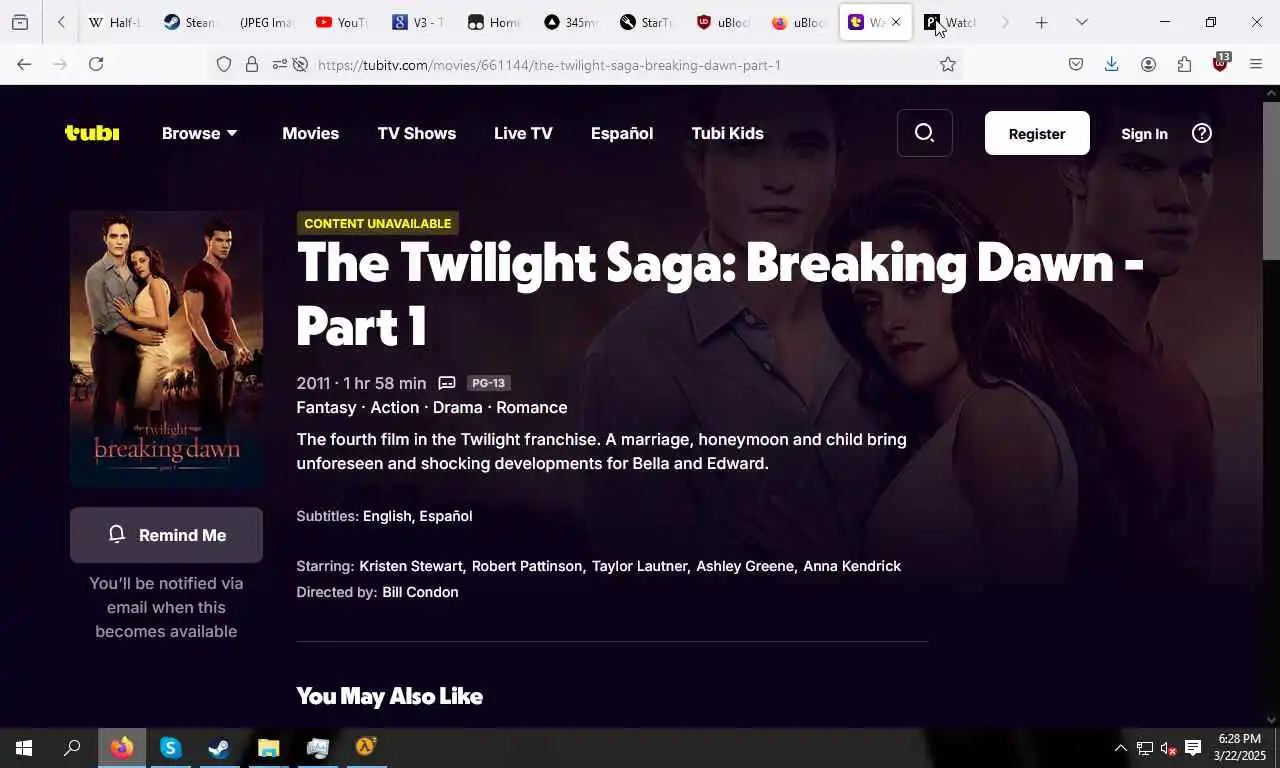Open Anna Kendrick's page
Viewport: 1280px width, 768px height.
852,566
